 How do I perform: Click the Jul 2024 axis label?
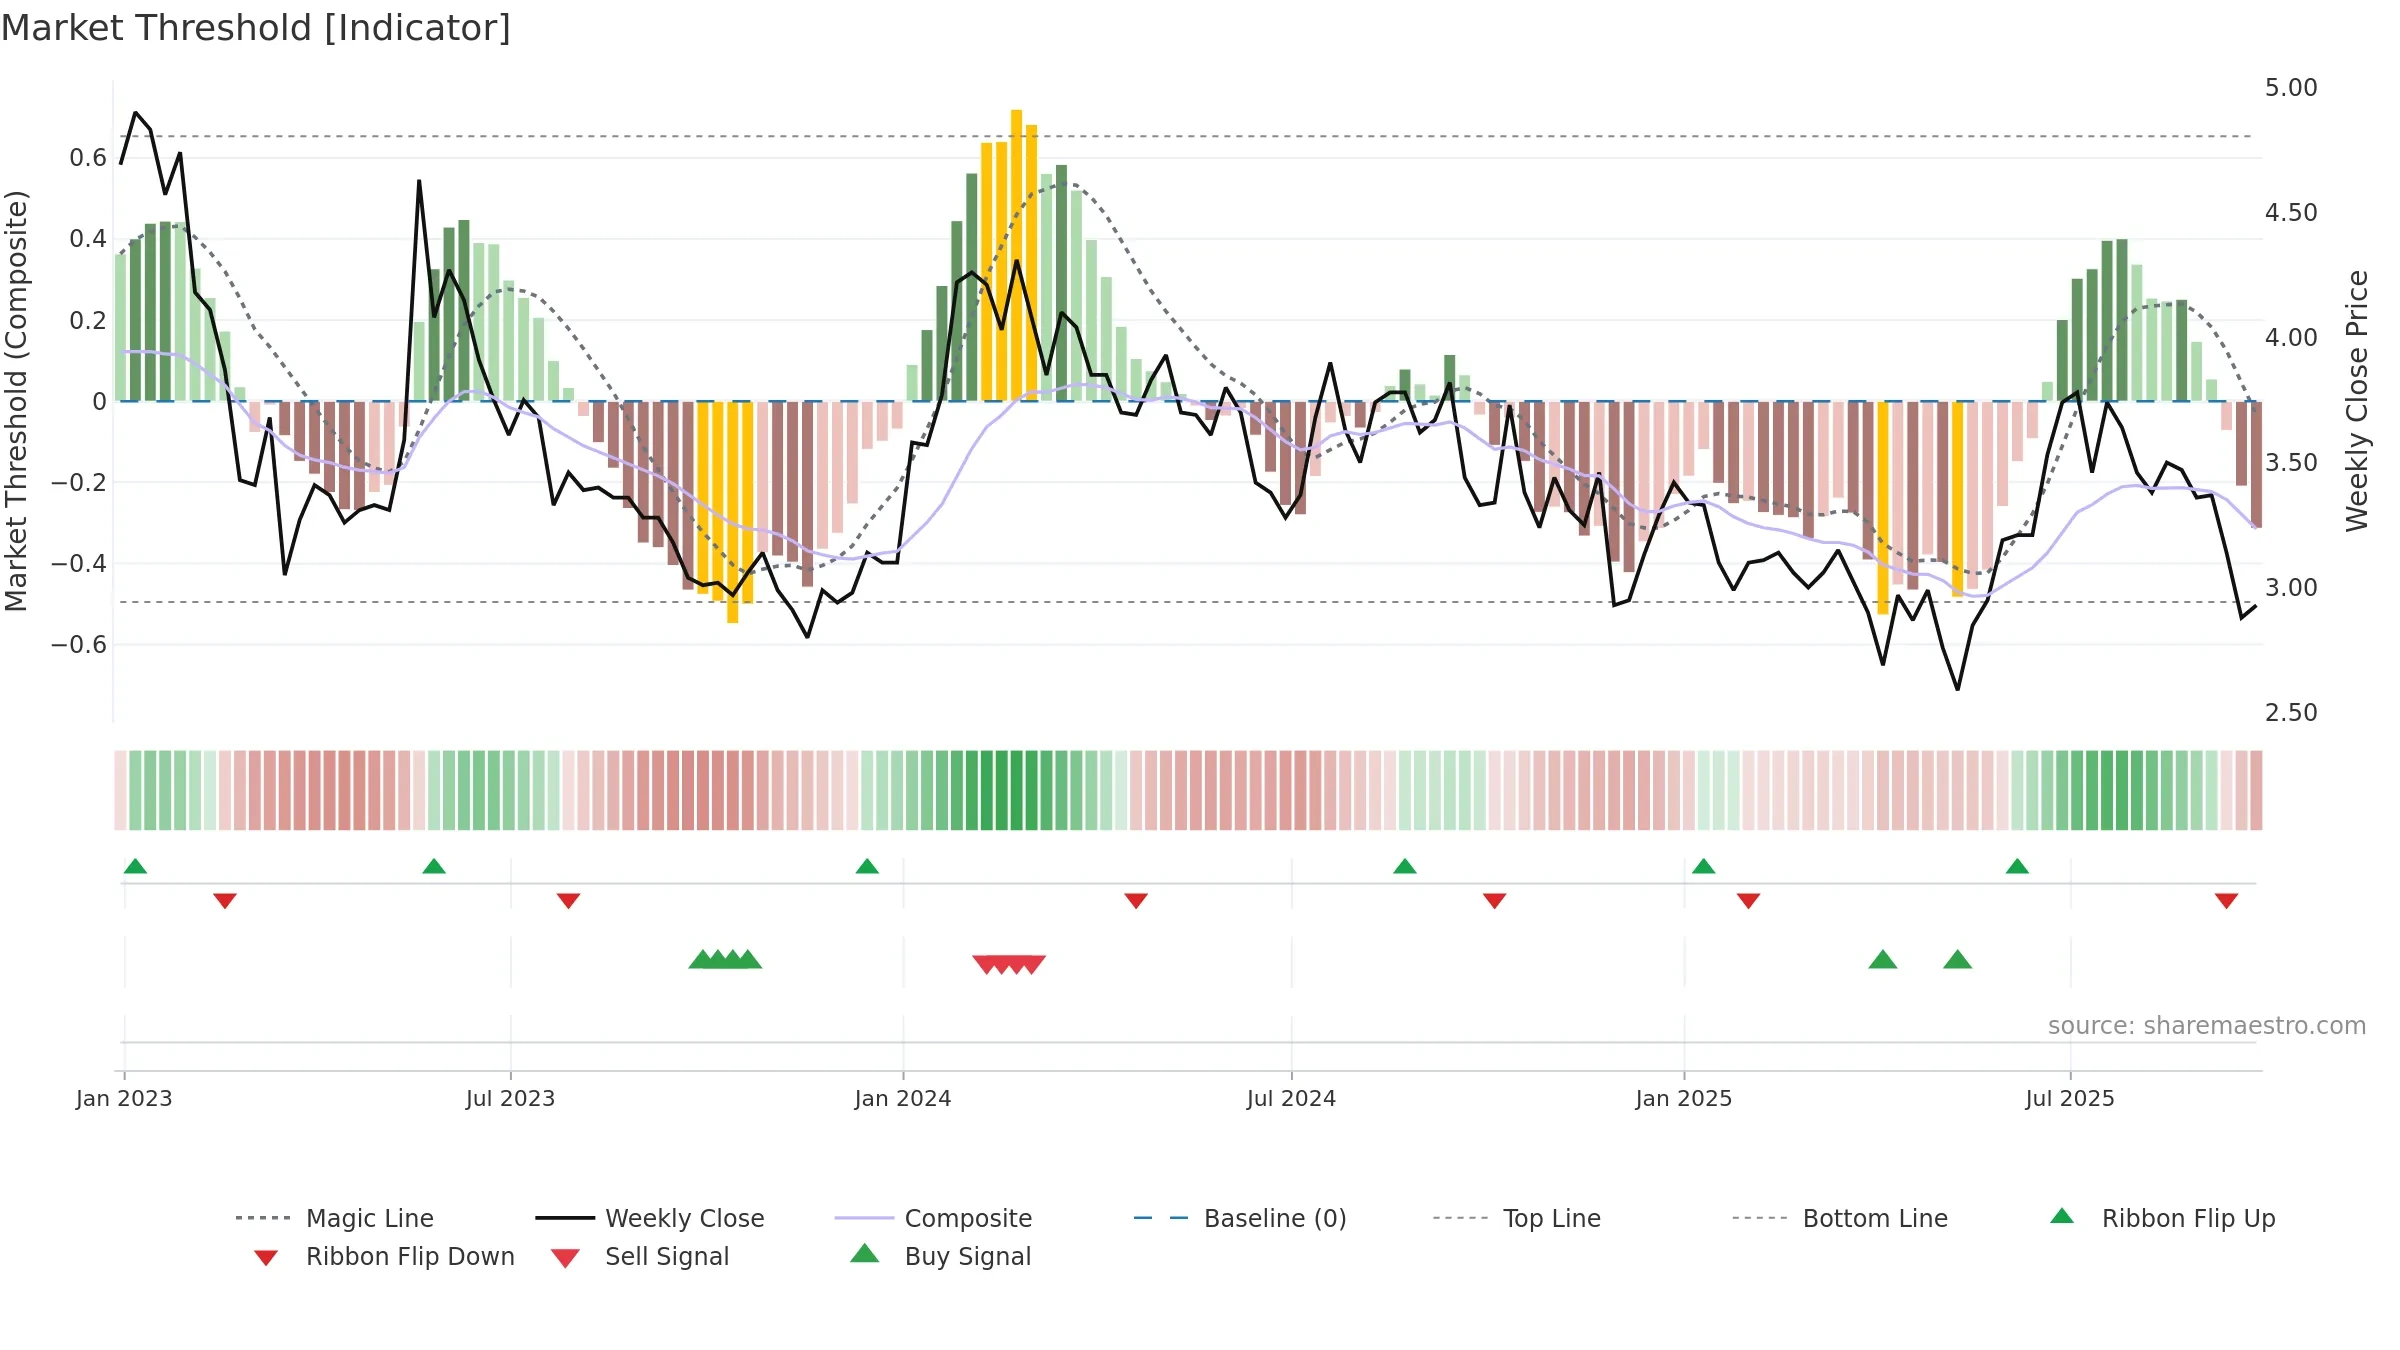(x=1291, y=1098)
